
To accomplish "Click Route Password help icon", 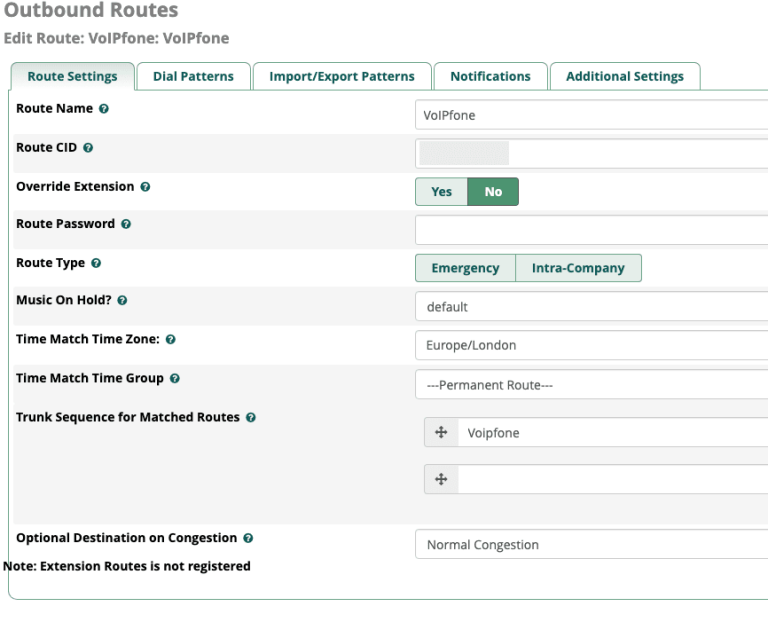I will 125,225.
